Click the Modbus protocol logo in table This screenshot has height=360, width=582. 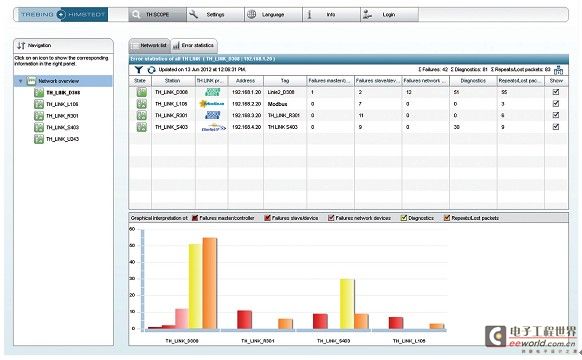pyautogui.click(x=212, y=104)
